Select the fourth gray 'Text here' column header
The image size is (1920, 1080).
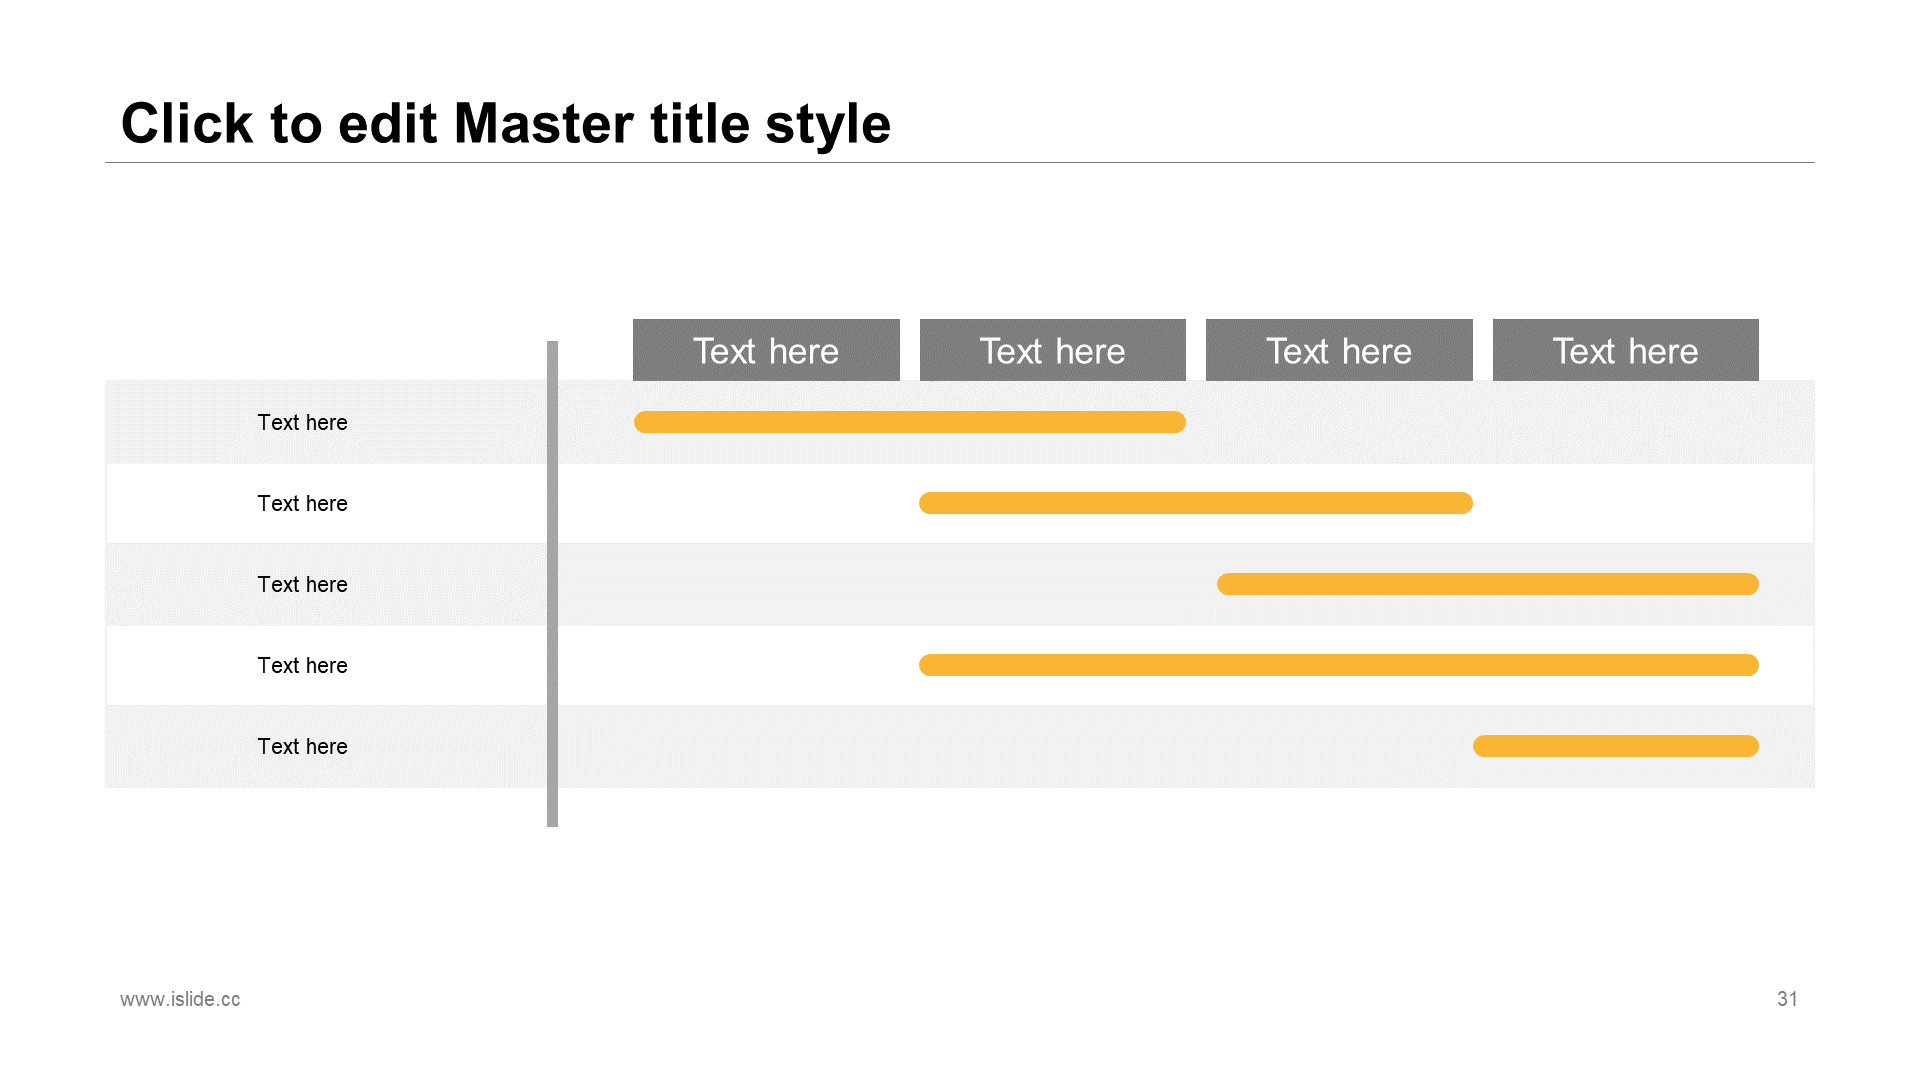pos(1625,350)
